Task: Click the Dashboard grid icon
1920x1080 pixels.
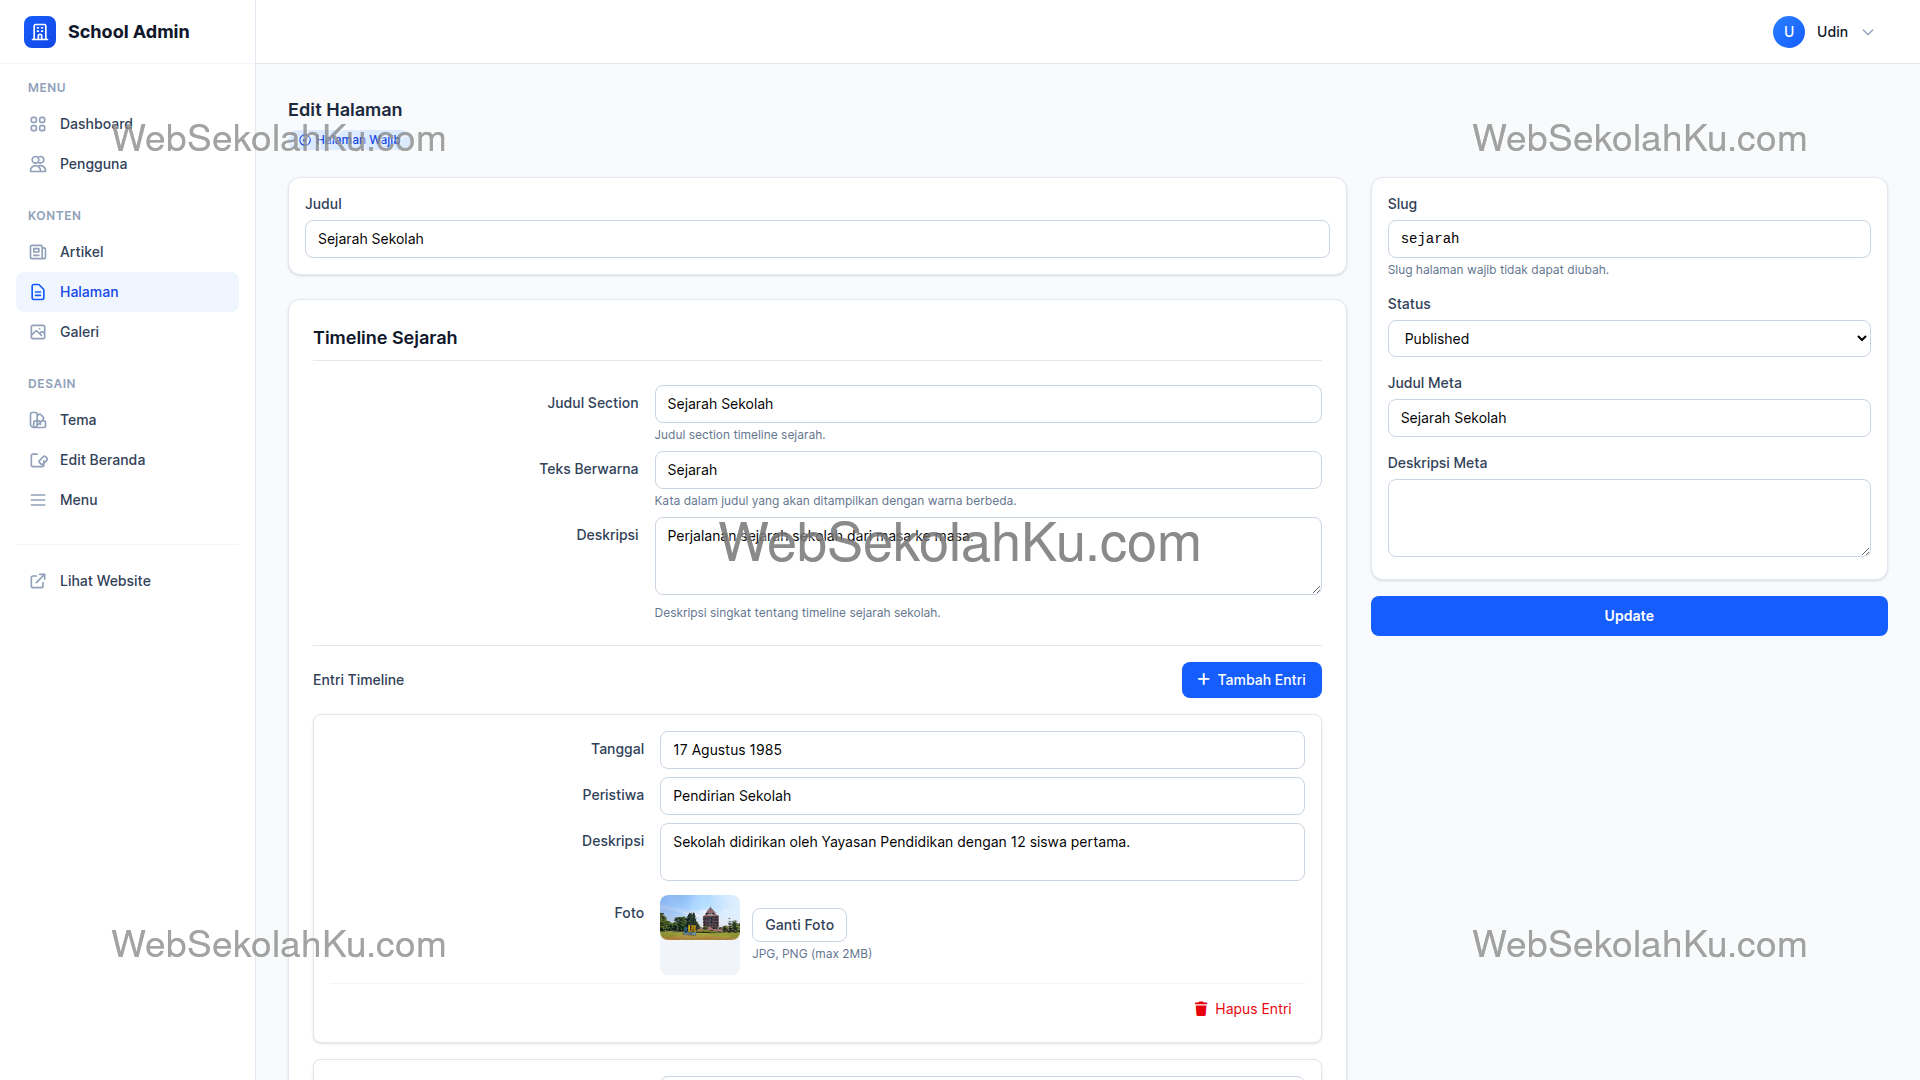Action: click(38, 124)
